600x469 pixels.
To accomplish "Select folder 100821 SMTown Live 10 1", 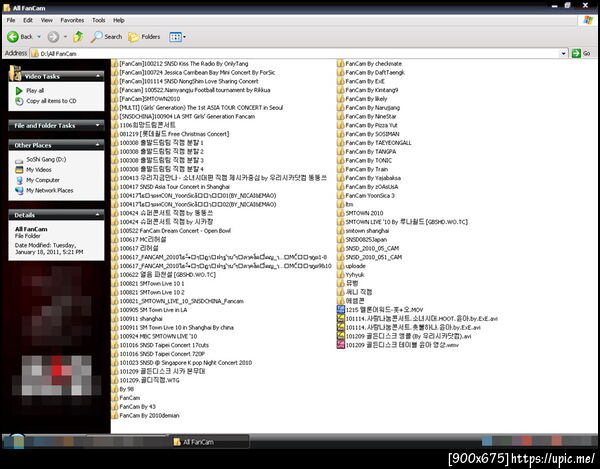I will [148, 284].
